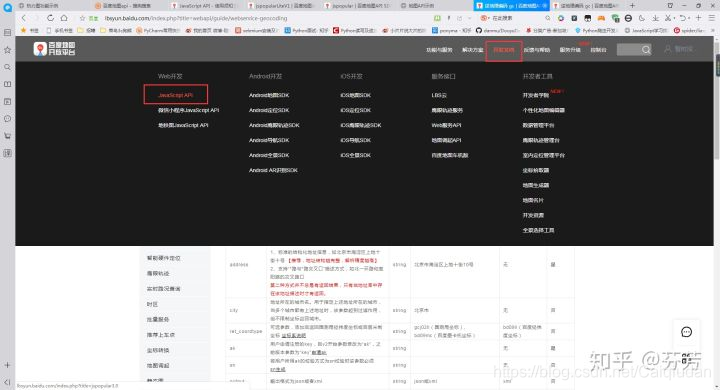Open the JavaScript API link under Web开发
The width and height of the screenshot is (720, 390).
(175, 95)
